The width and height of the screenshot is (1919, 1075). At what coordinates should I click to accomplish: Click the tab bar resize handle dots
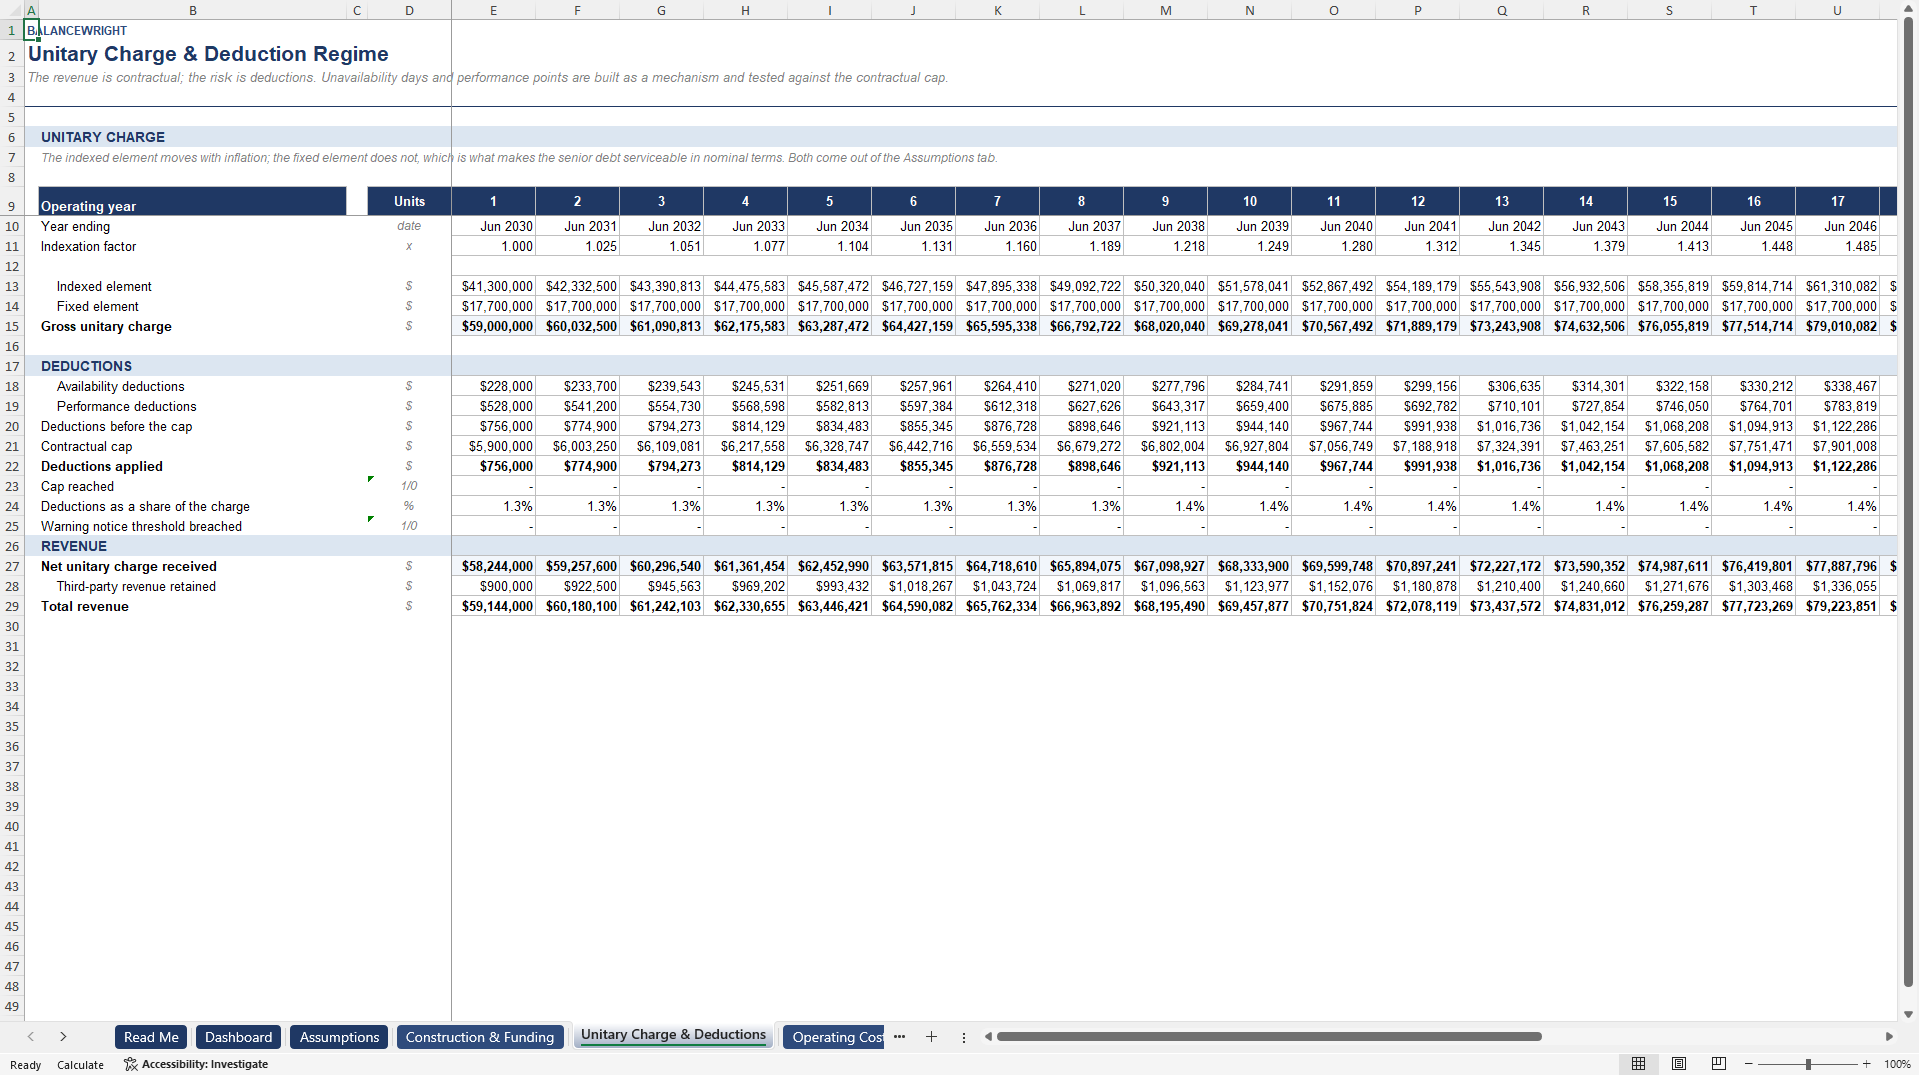pos(964,1037)
